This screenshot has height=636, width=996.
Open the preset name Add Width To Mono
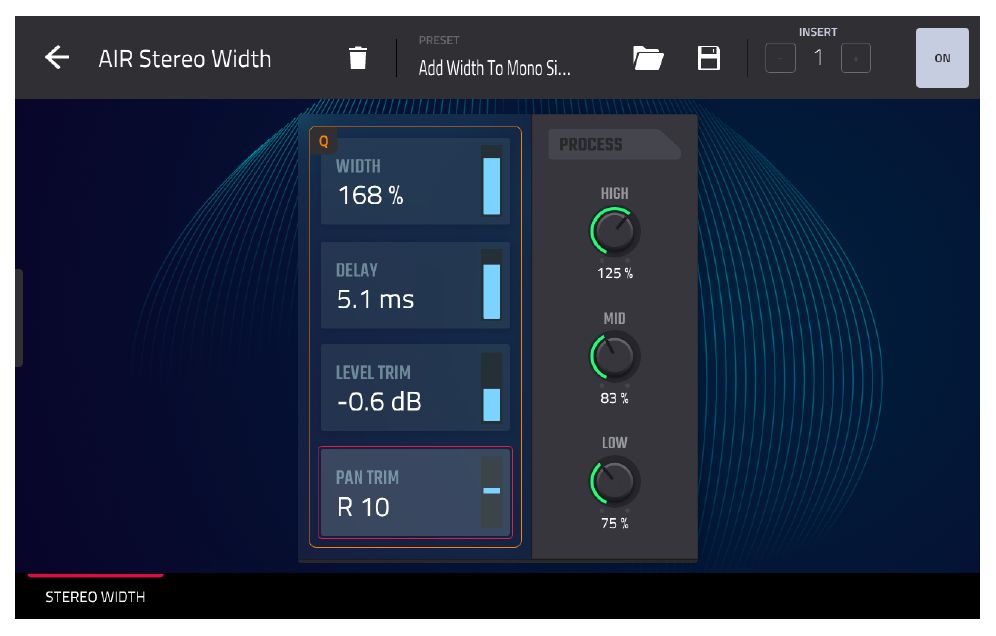click(x=494, y=68)
